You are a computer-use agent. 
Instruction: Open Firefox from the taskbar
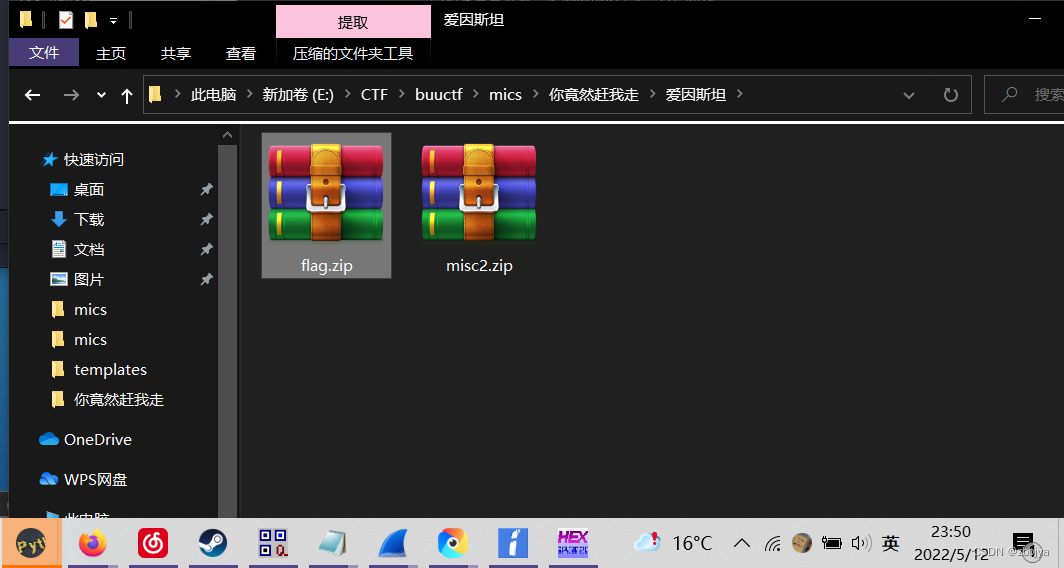coord(93,543)
